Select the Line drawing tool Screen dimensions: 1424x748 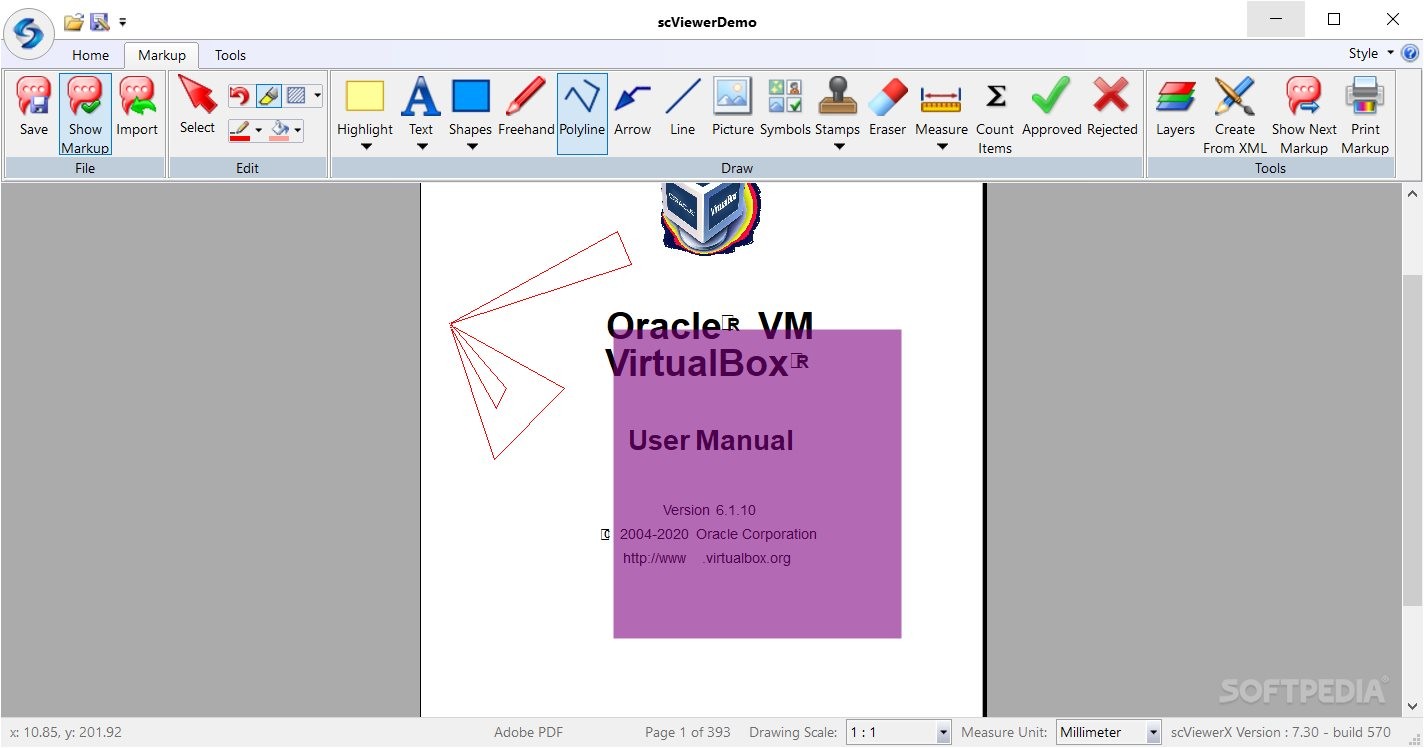coord(683,107)
